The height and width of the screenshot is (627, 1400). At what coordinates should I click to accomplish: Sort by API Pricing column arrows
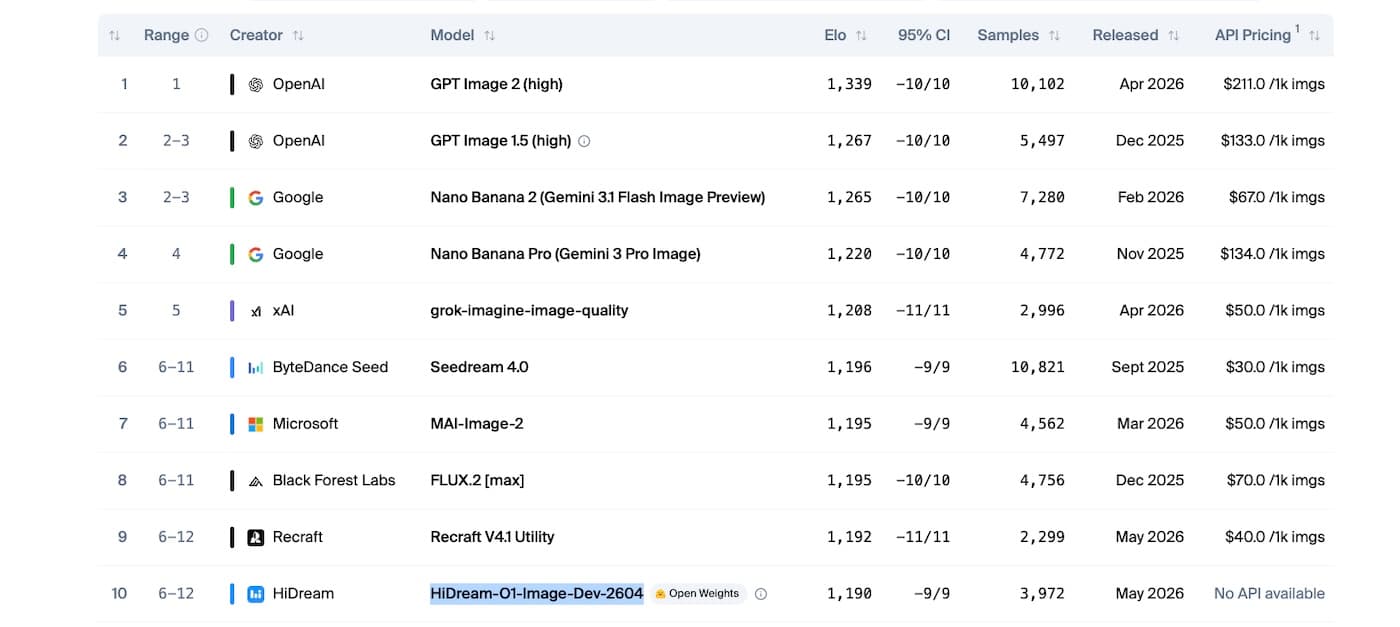pyautogui.click(x=1314, y=35)
